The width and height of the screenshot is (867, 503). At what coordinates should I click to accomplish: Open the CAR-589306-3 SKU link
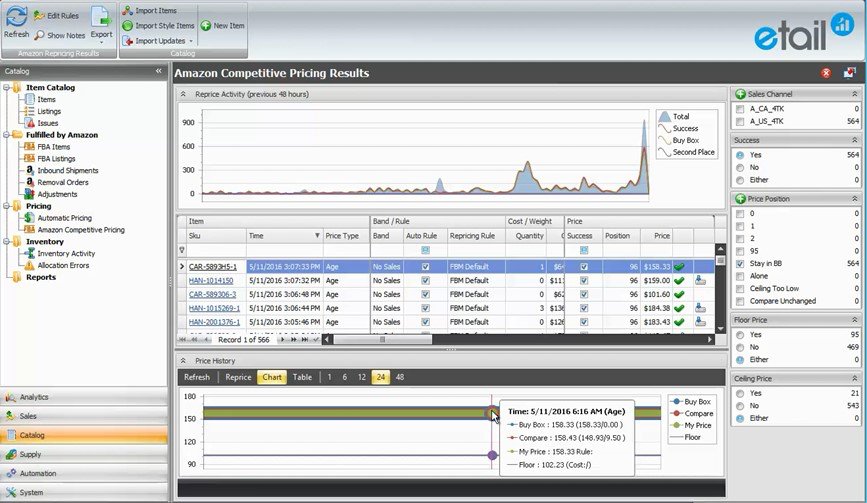pos(212,295)
